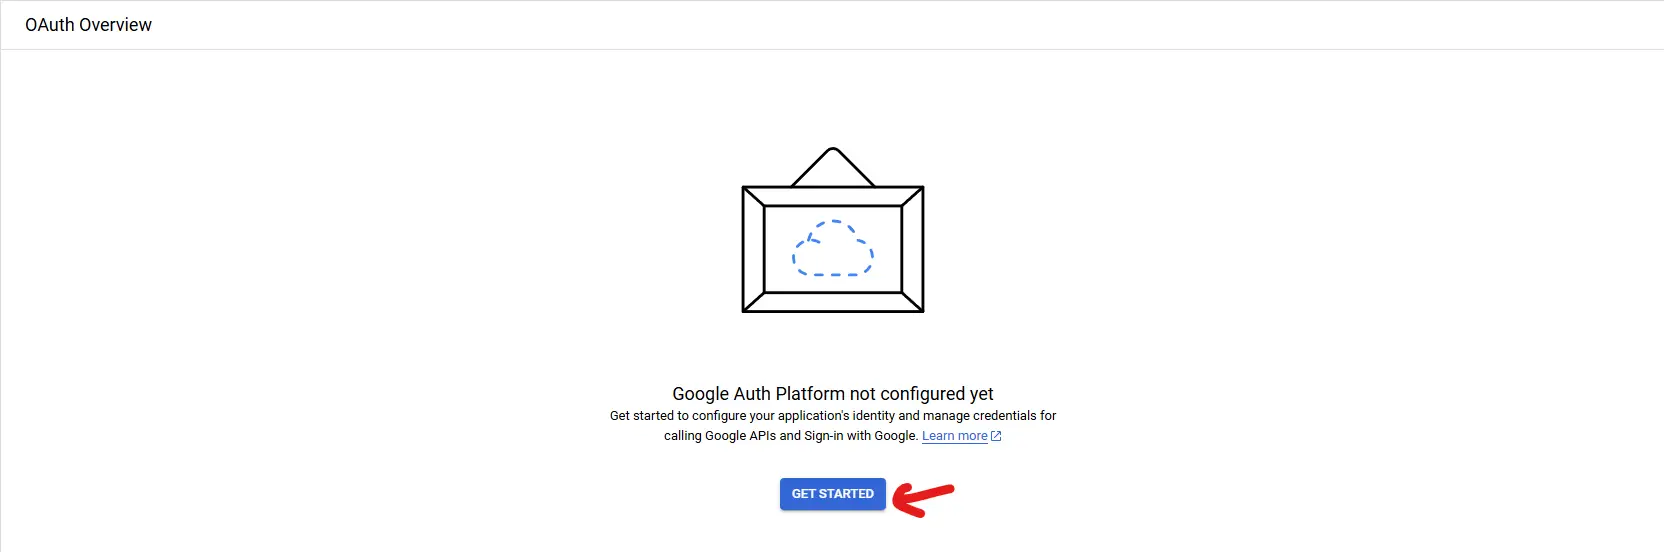Viewport: 1664px width, 552px height.
Task: Click the word "Overview" in the header
Action: (116, 25)
